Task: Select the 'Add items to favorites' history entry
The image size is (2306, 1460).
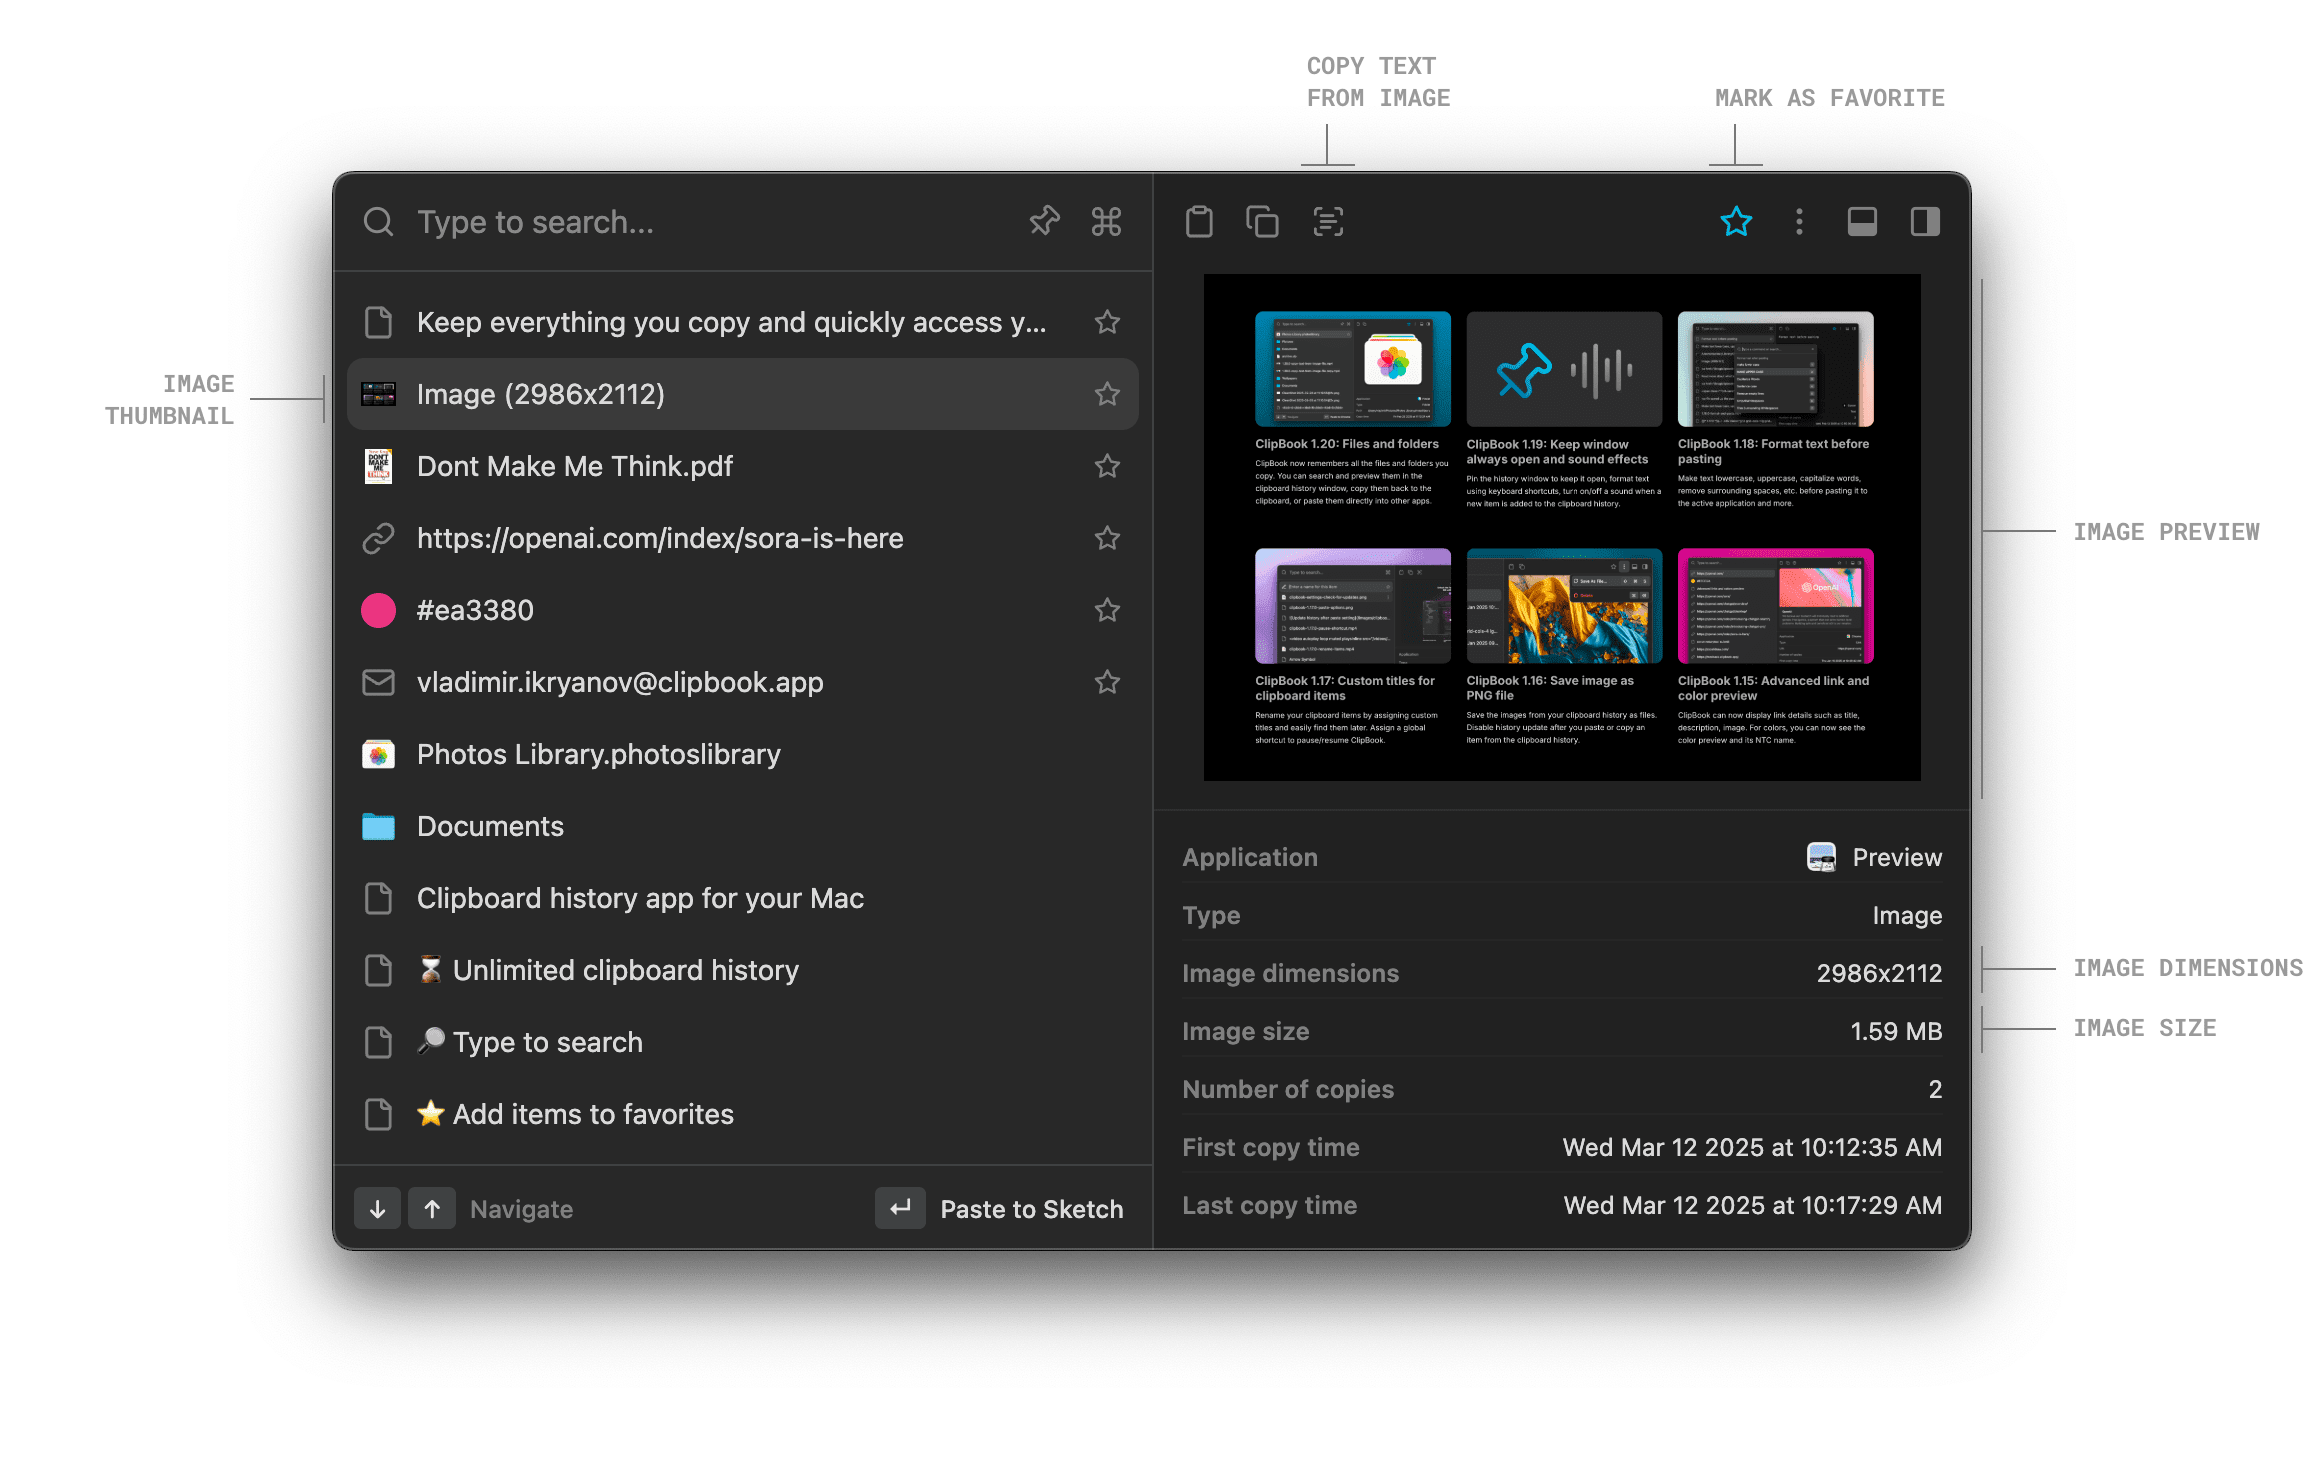Action: click(591, 1114)
